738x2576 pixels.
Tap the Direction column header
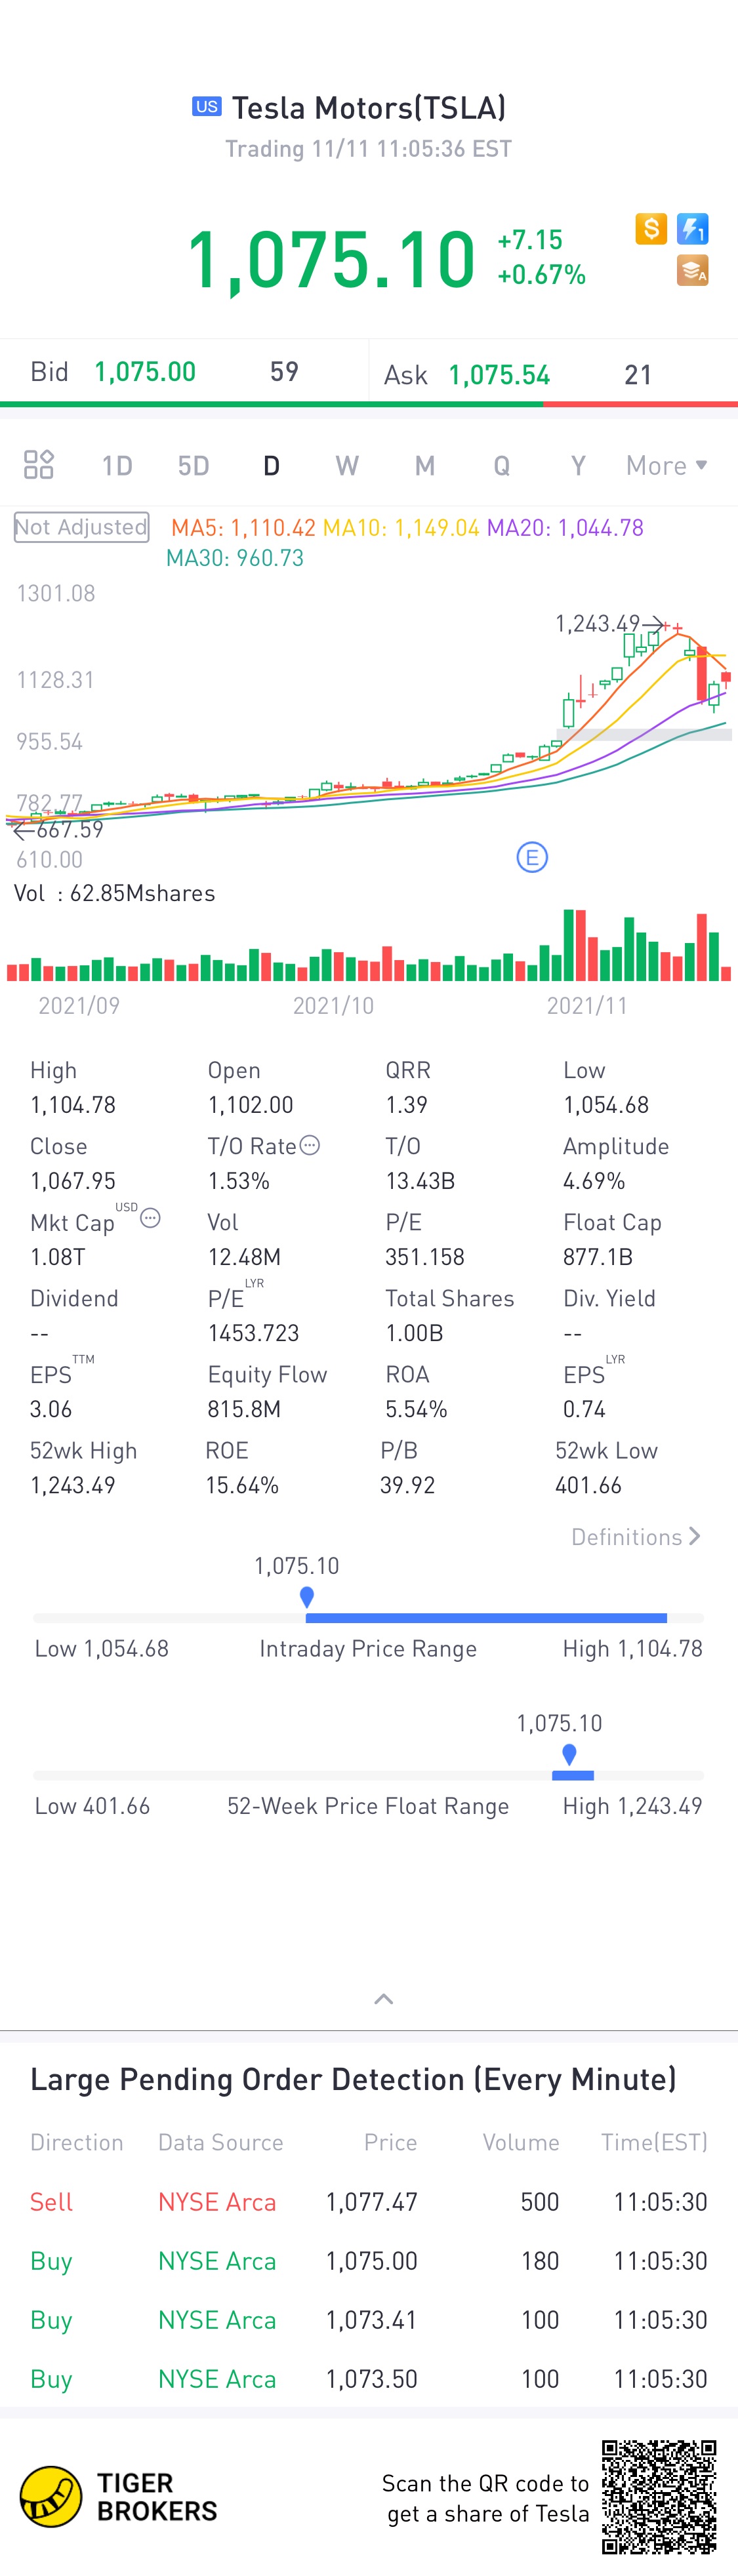coord(77,2142)
